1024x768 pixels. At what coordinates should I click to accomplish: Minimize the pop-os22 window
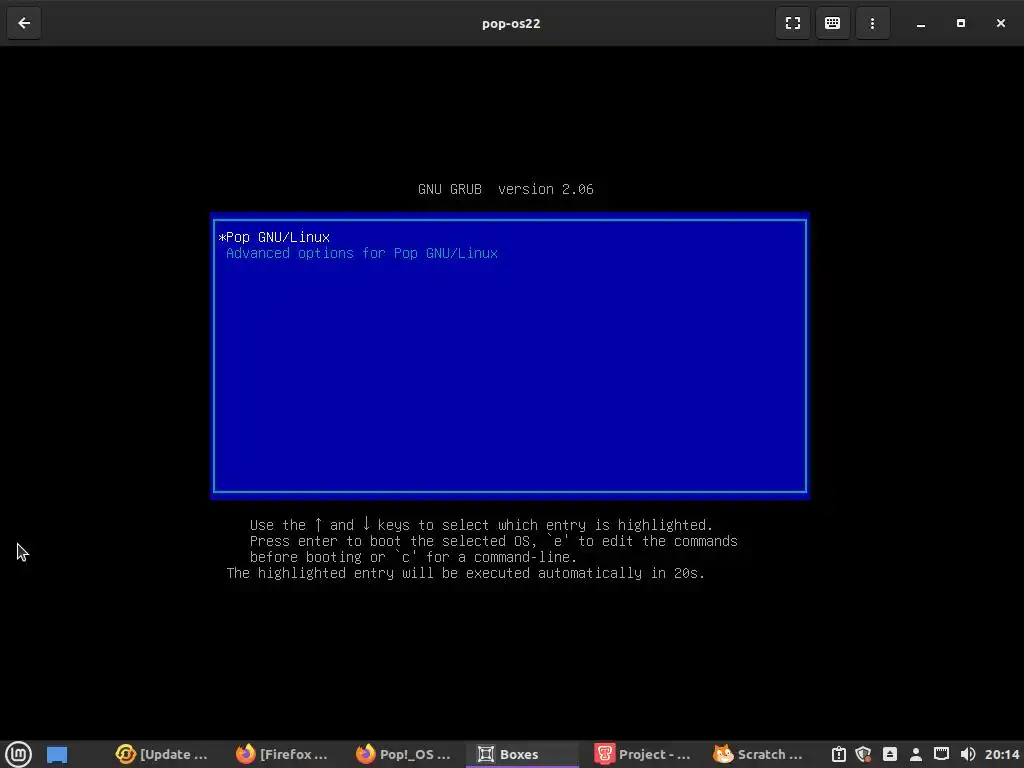click(921, 24)
